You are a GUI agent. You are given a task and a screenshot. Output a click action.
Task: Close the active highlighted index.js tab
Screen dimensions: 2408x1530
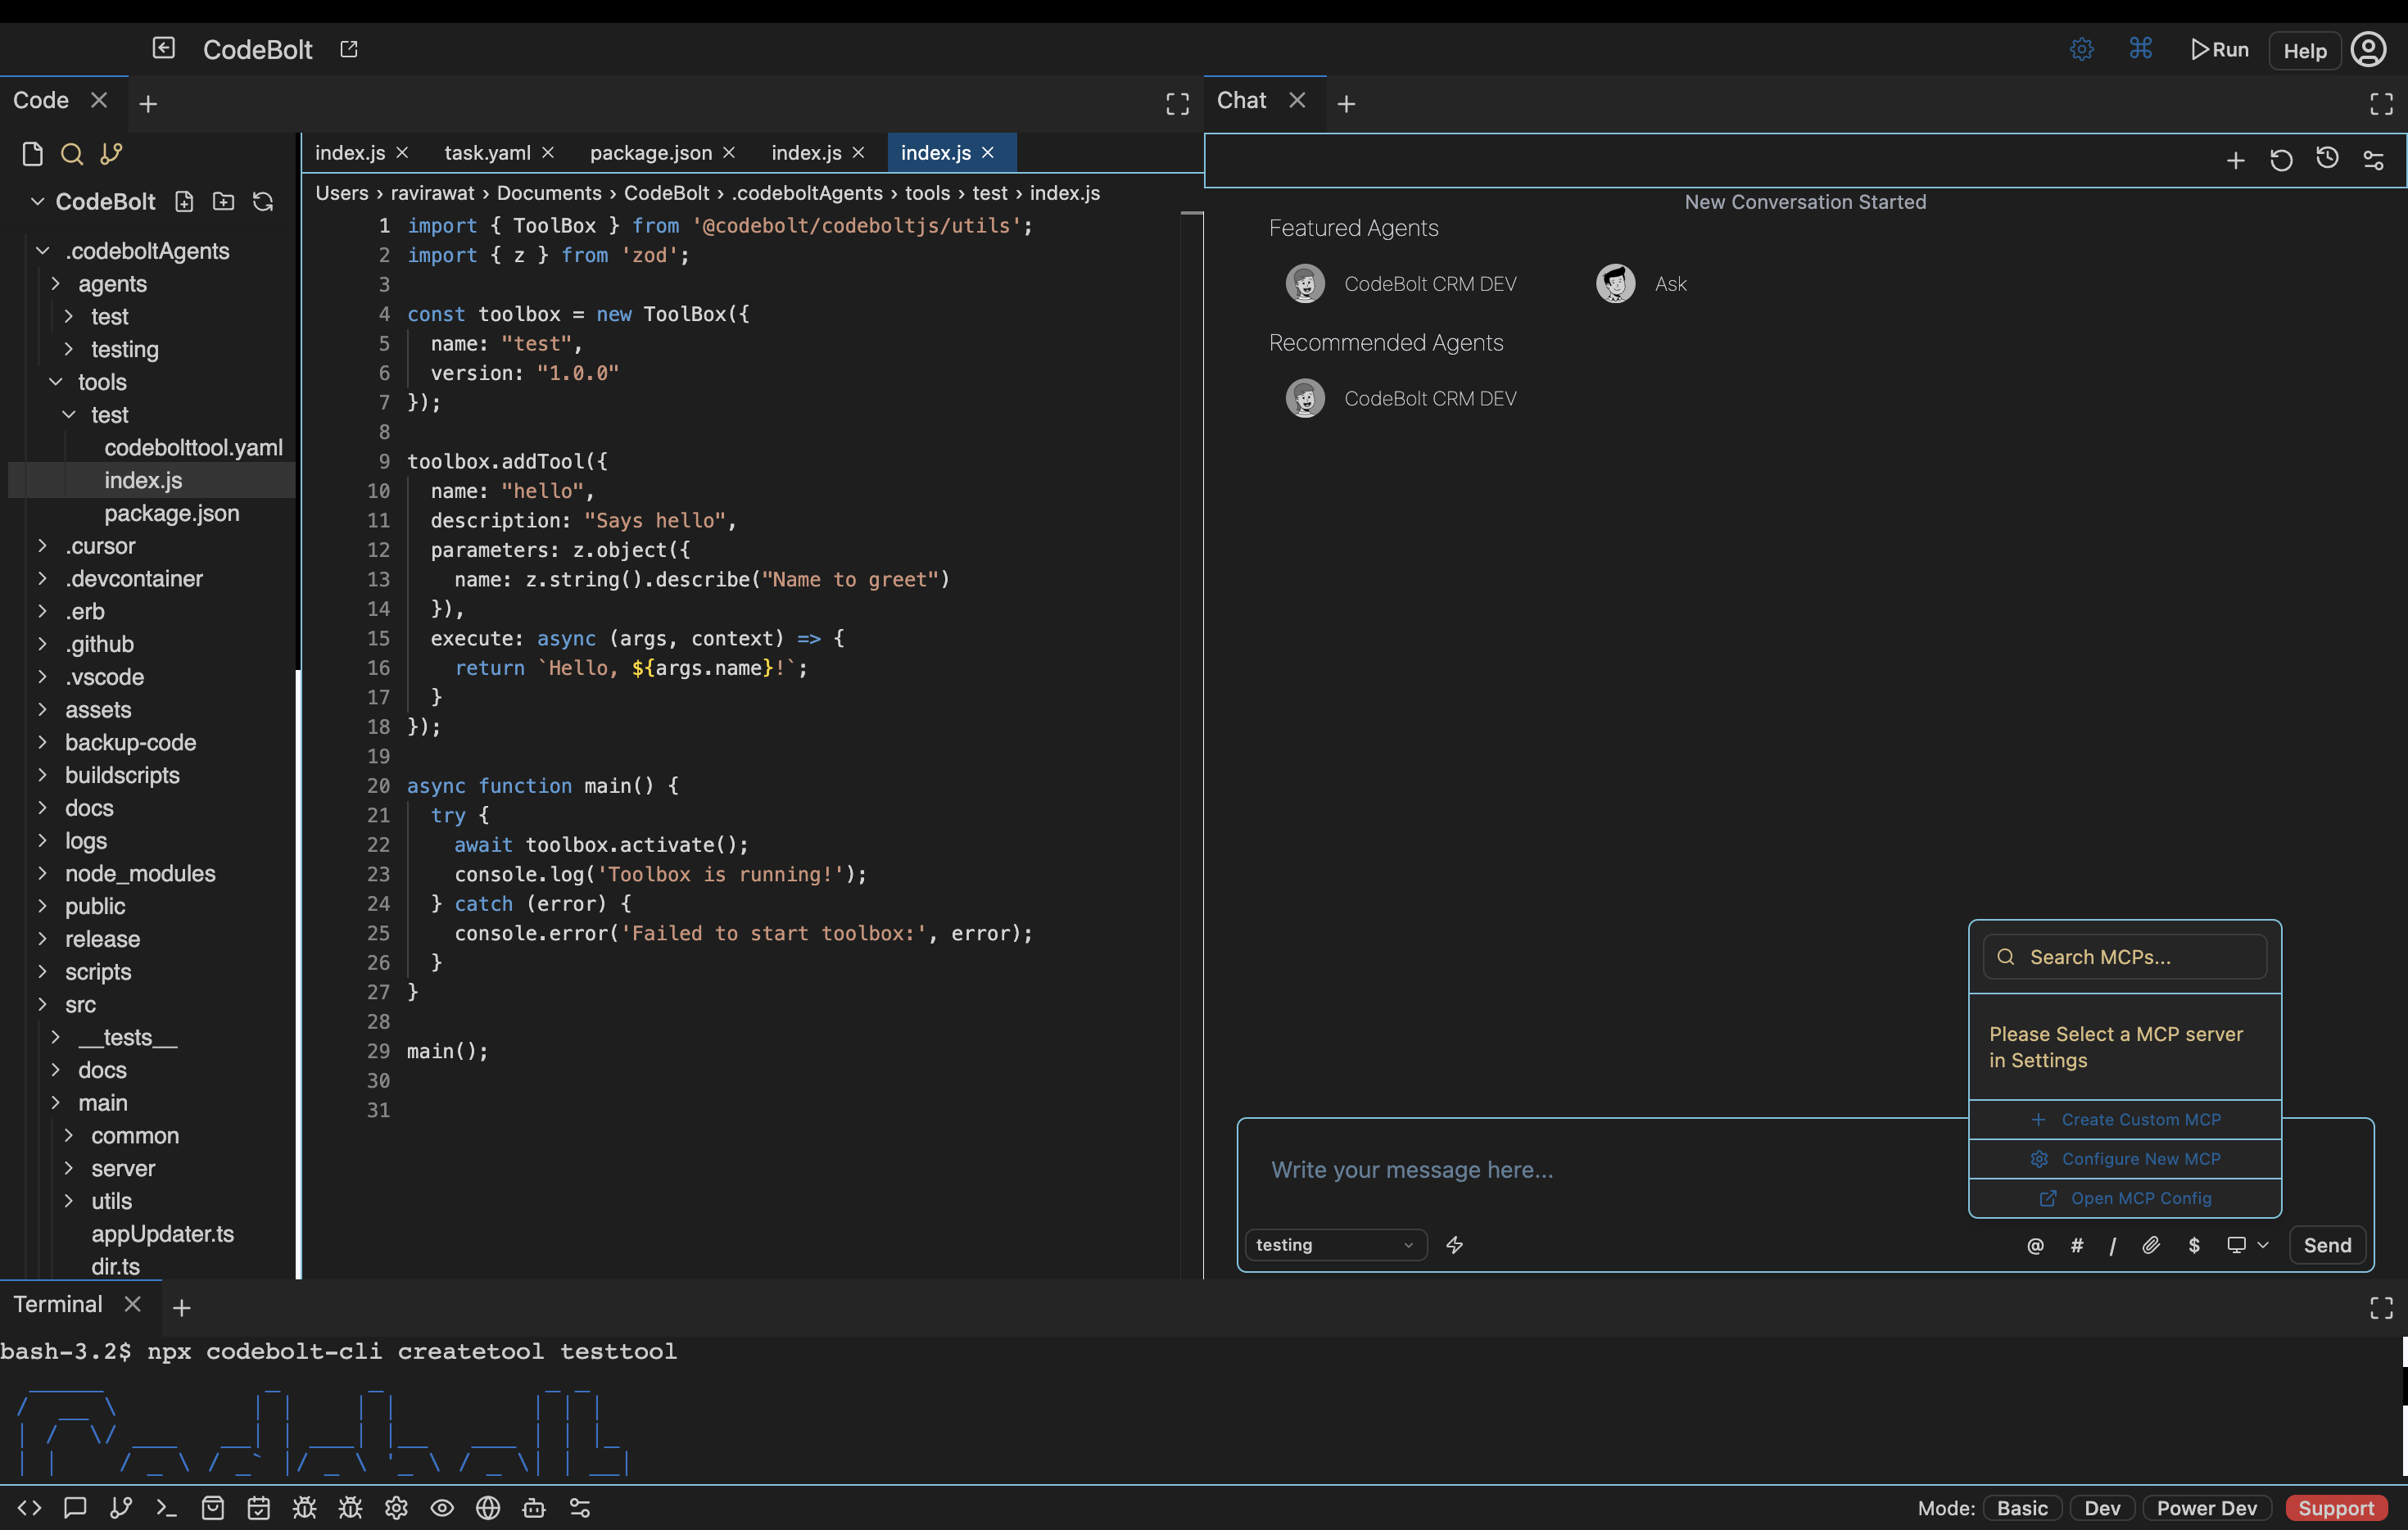988,153
